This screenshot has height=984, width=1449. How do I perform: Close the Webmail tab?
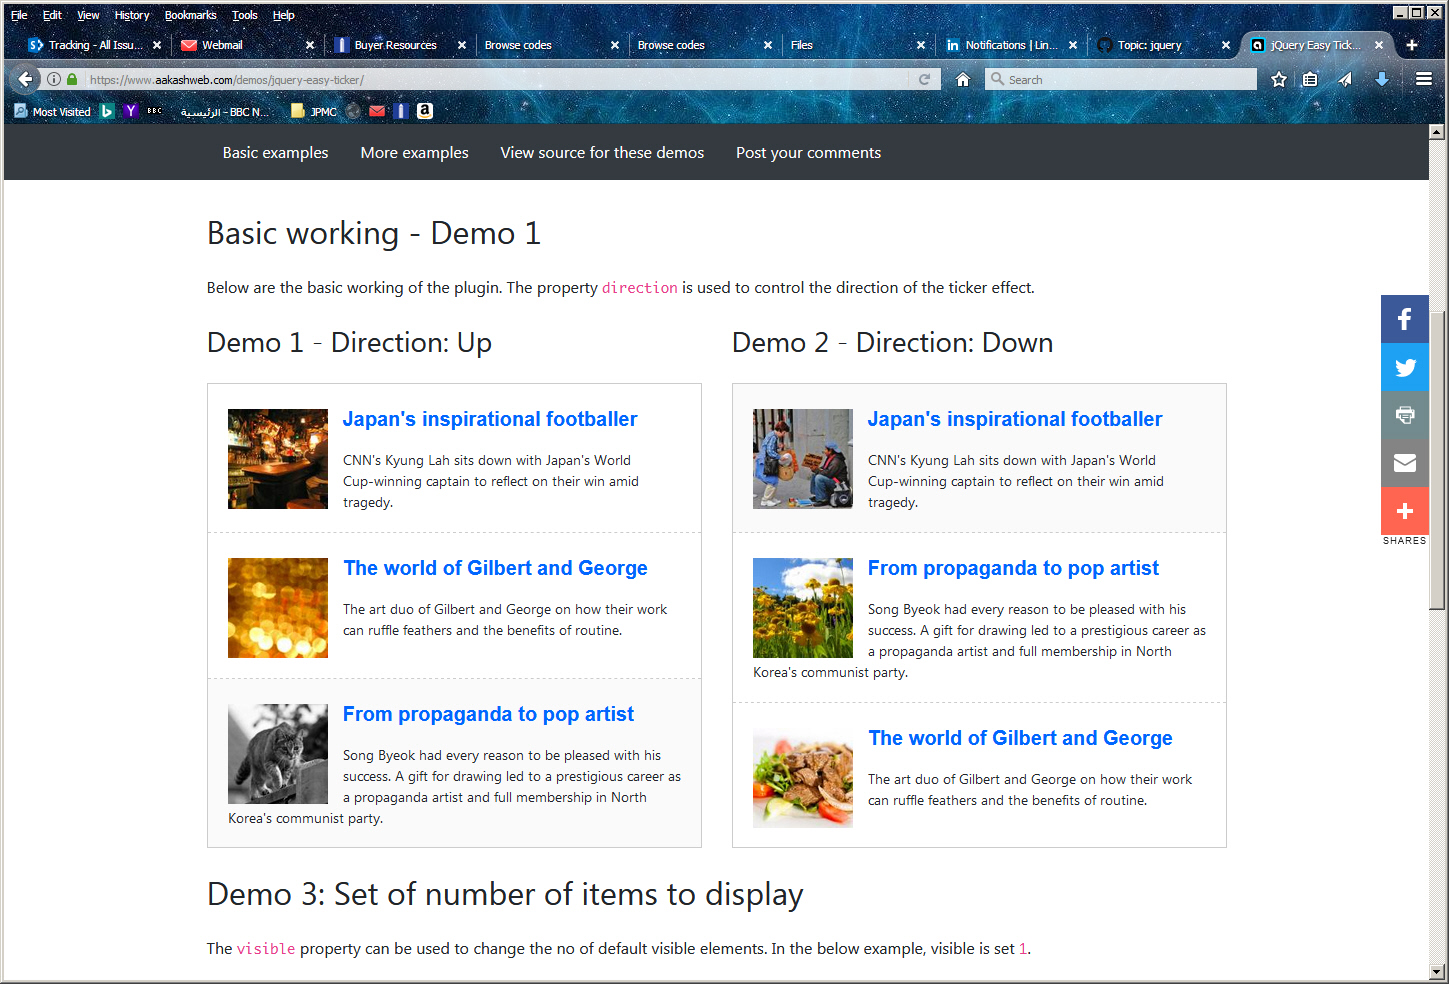(x=310, y=45)
